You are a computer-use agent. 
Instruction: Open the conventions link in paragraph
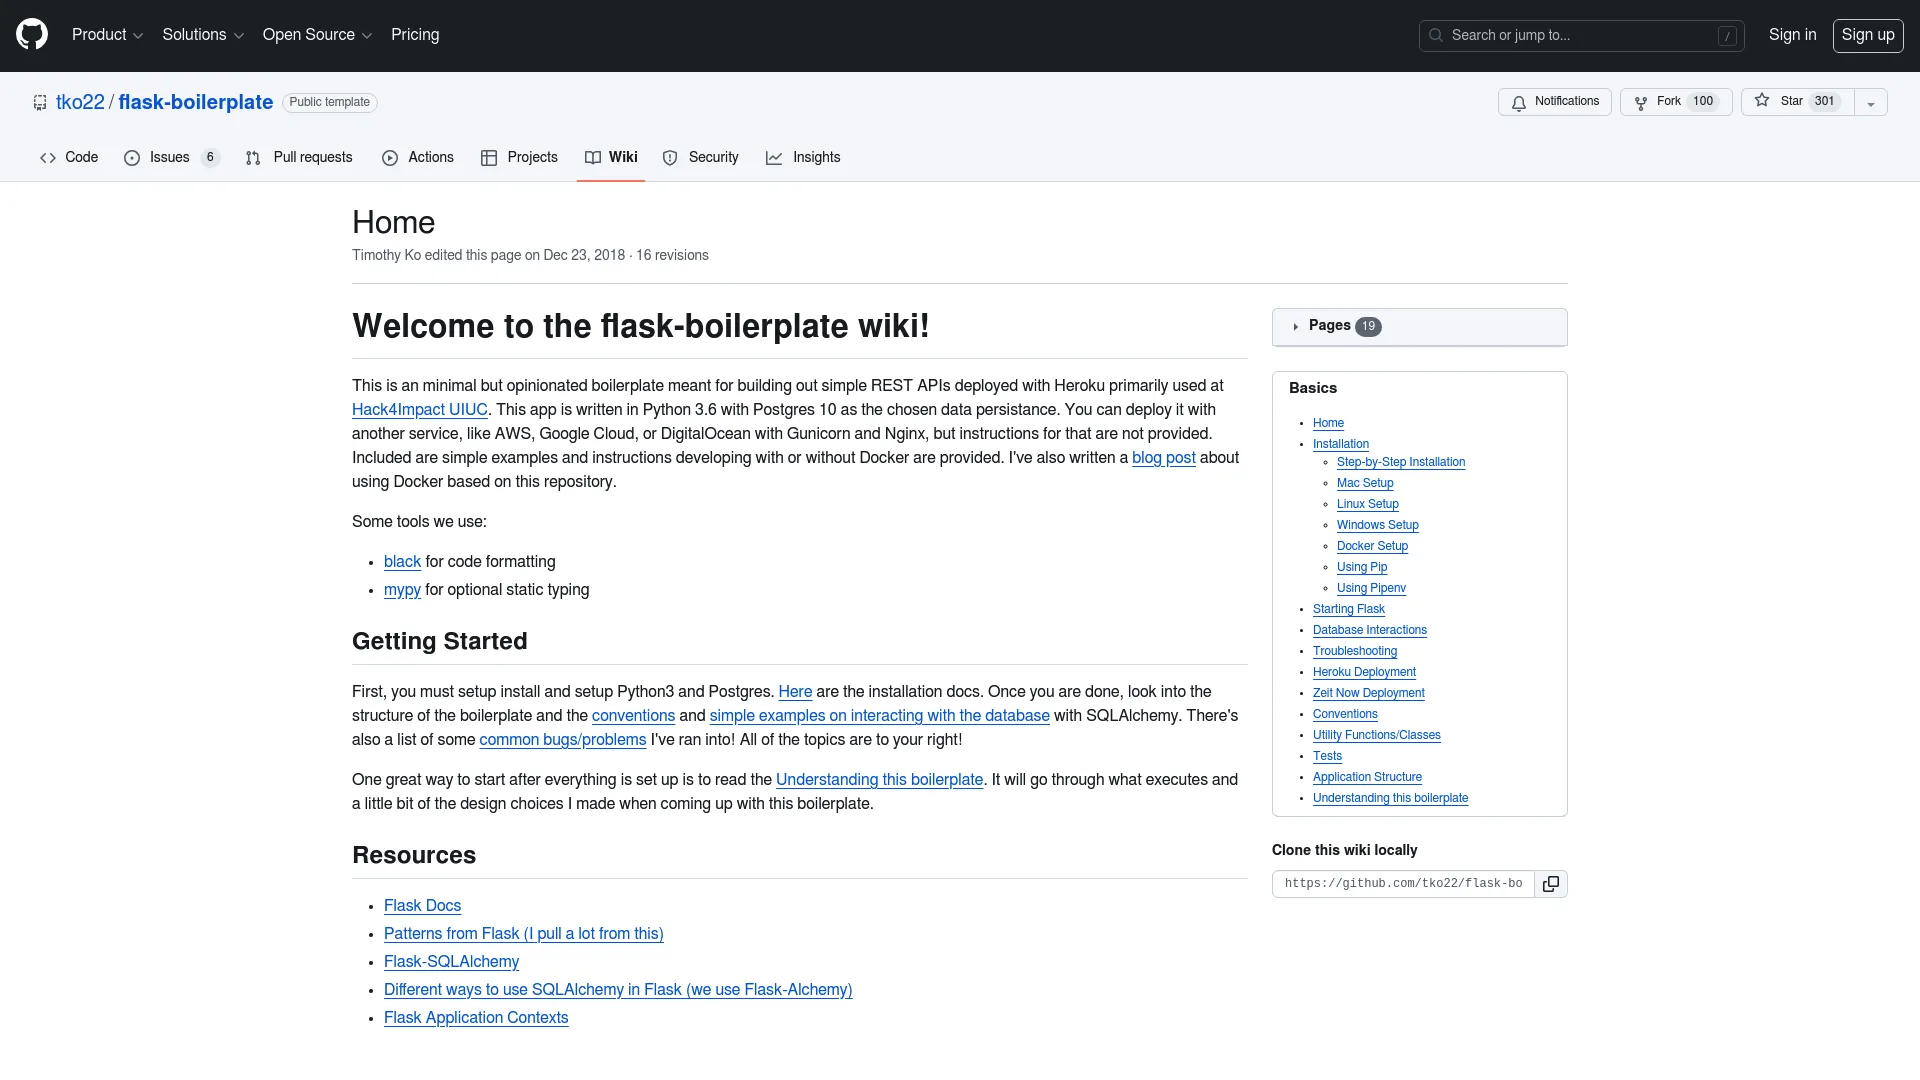[633, 716]
